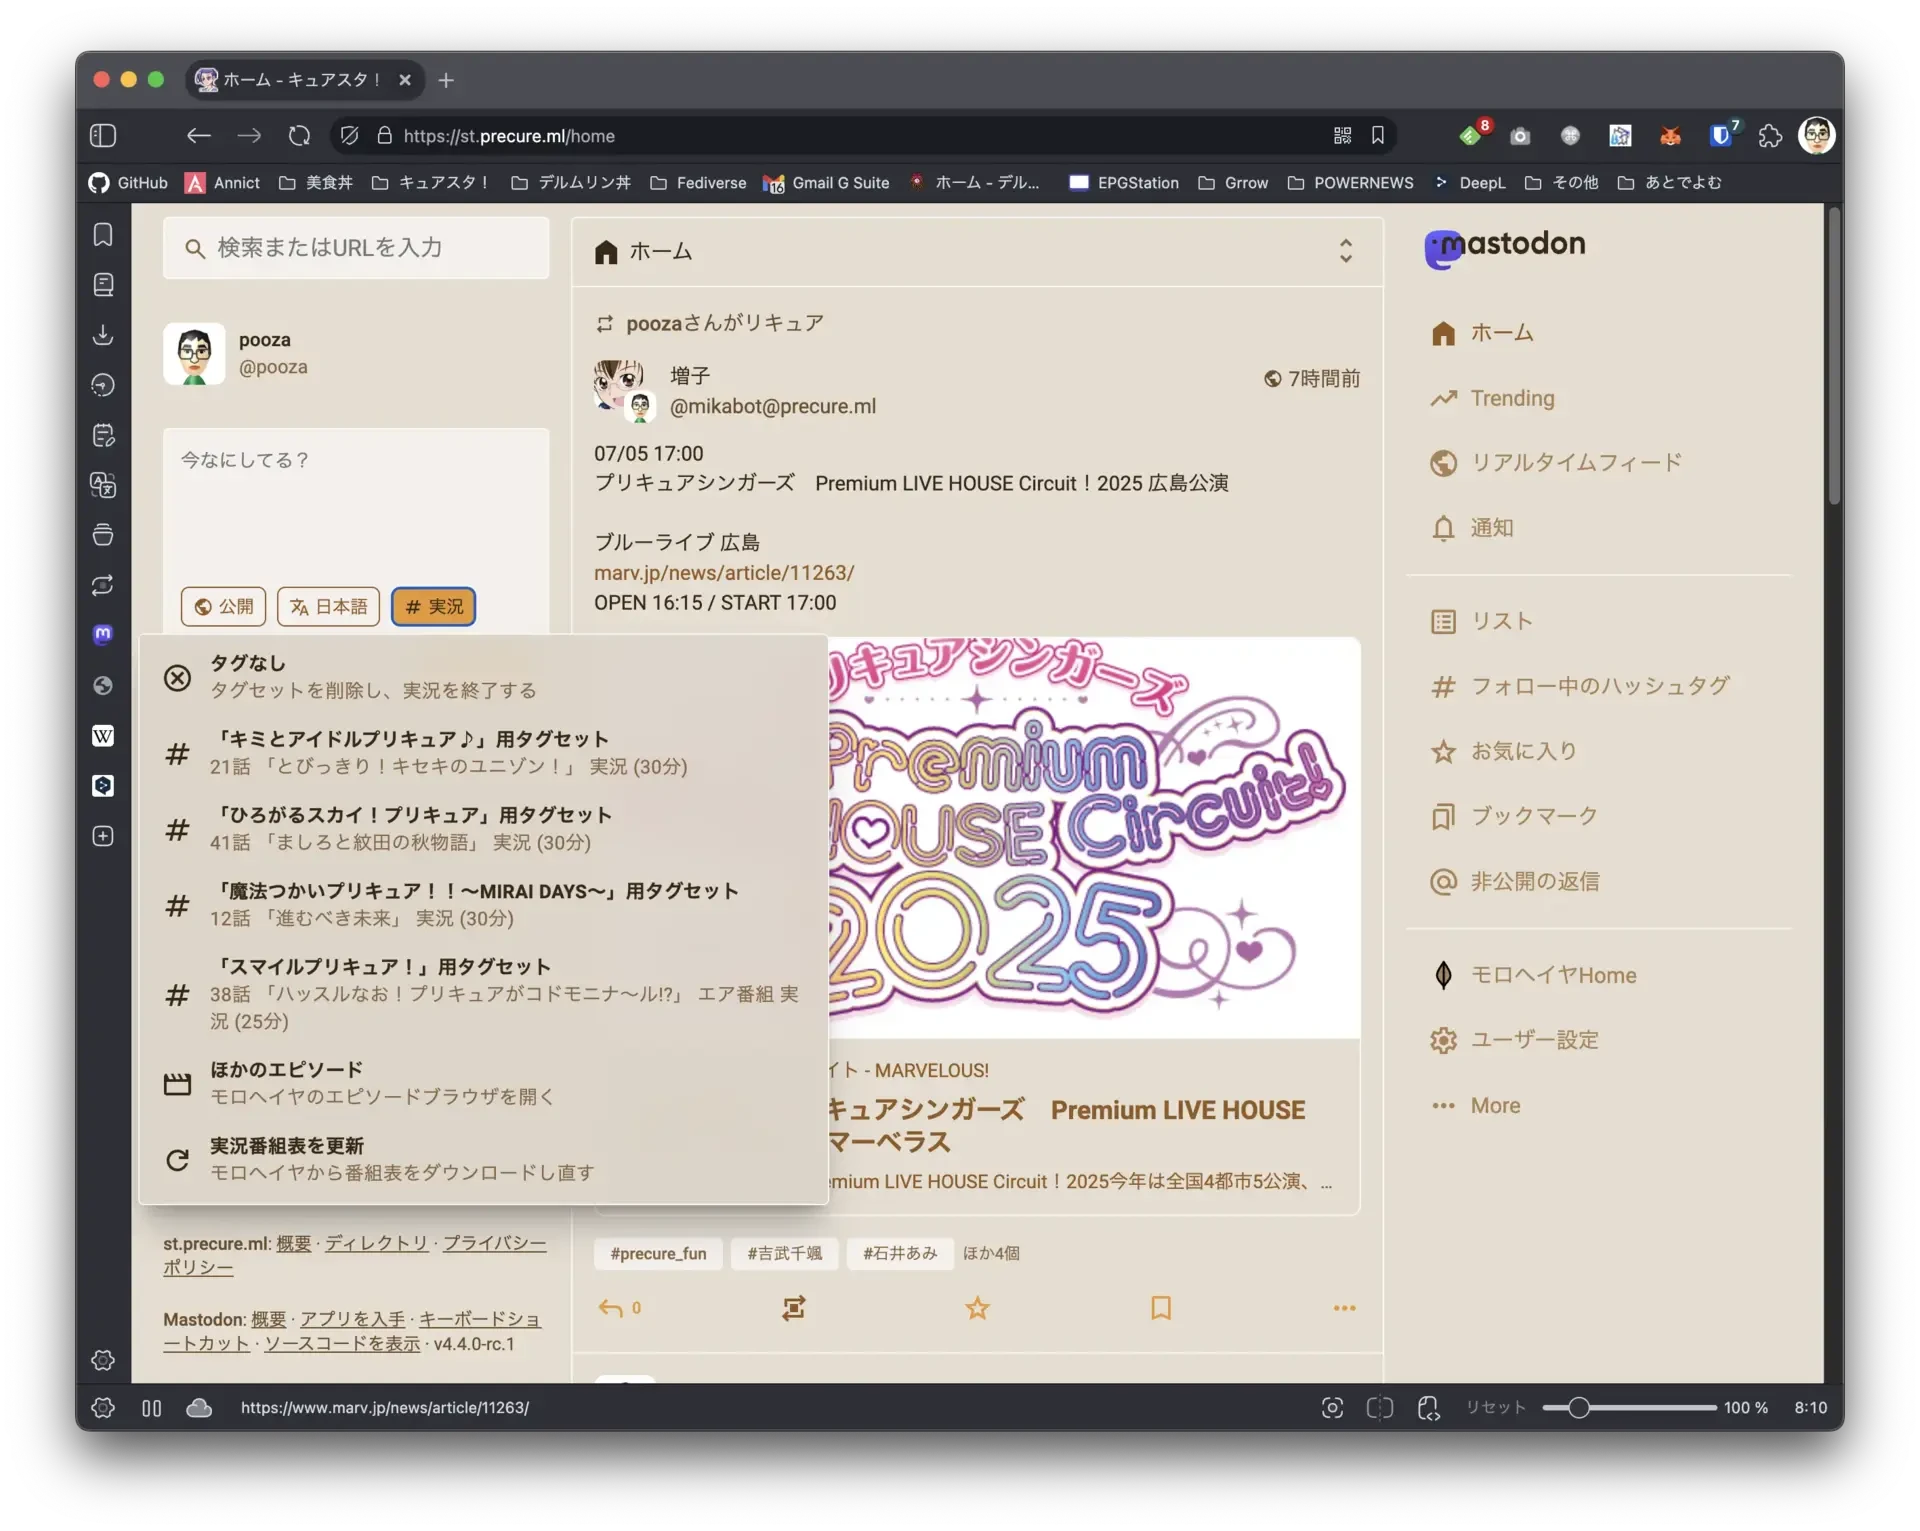1920x1531 pixels.
Task: Toggle tiling icon in the status bar
Action: tap(1380, 1407)
